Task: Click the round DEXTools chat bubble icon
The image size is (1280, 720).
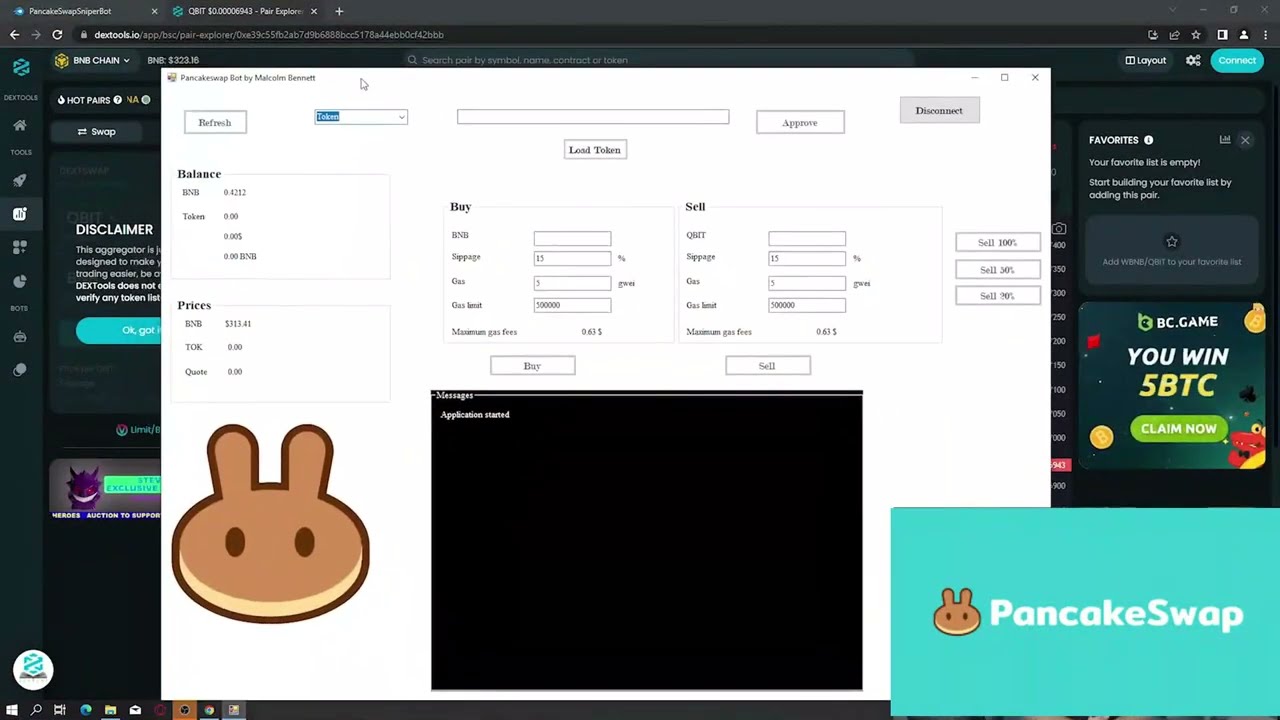Action: (33, 669)
